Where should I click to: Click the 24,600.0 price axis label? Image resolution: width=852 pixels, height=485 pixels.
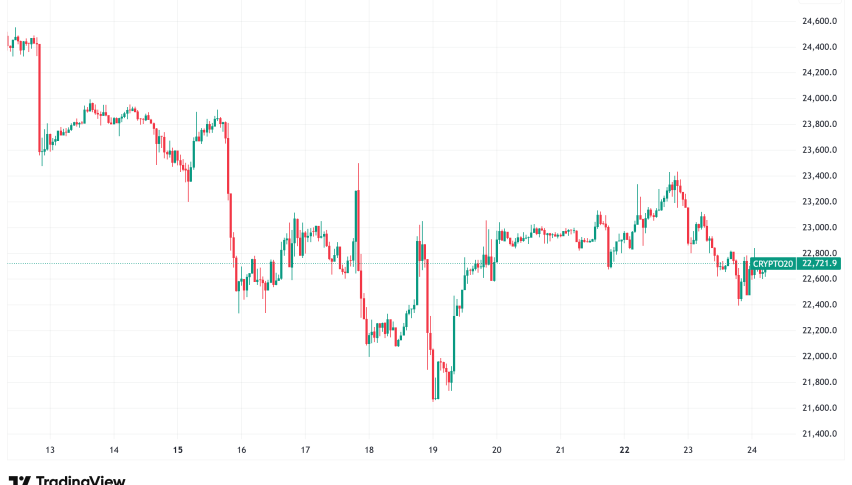coord(818,21)
